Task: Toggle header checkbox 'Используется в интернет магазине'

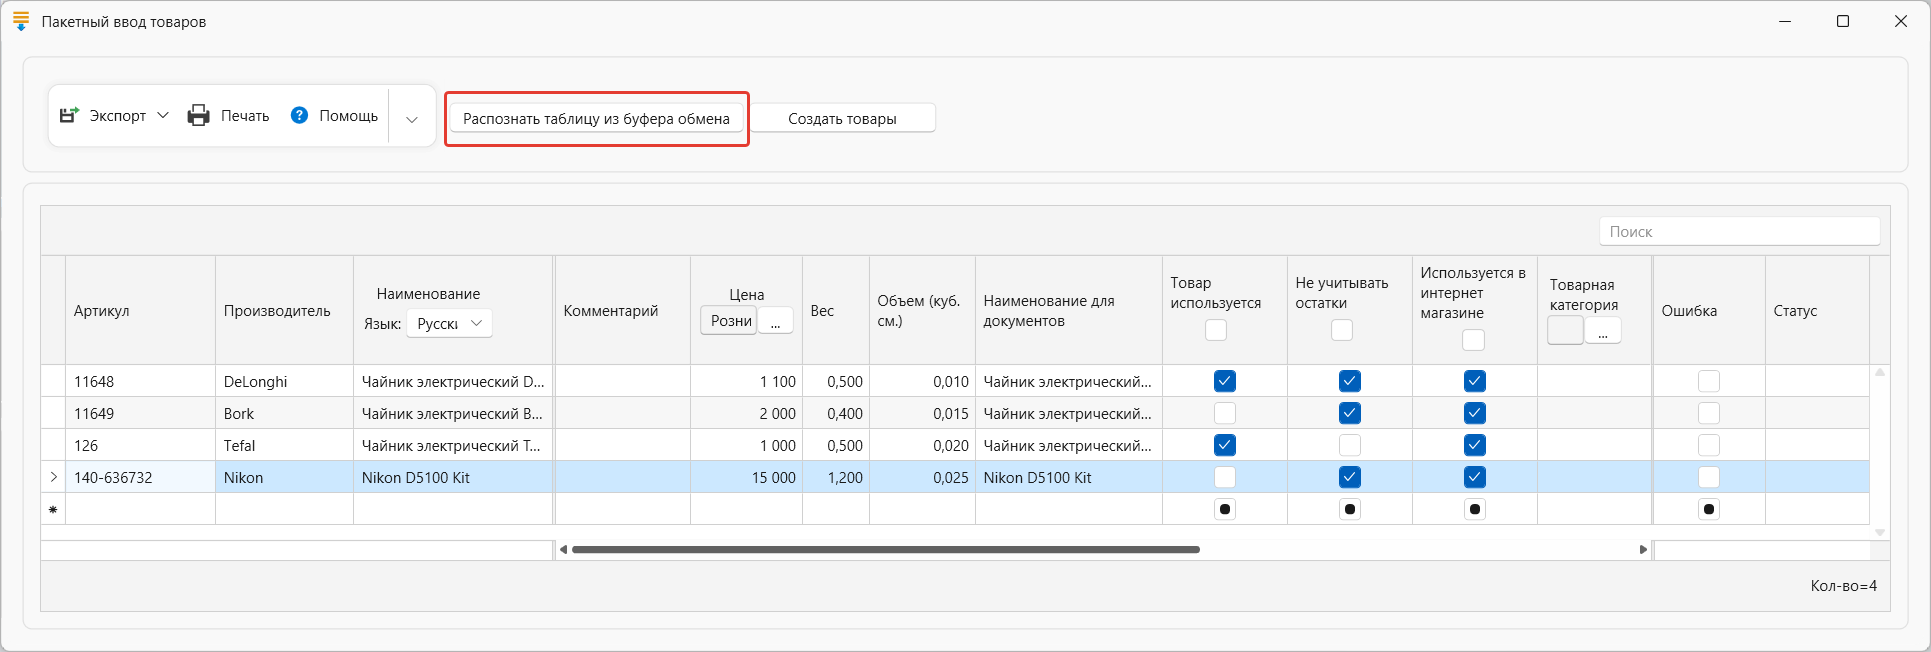Action: pos(1473,340)
